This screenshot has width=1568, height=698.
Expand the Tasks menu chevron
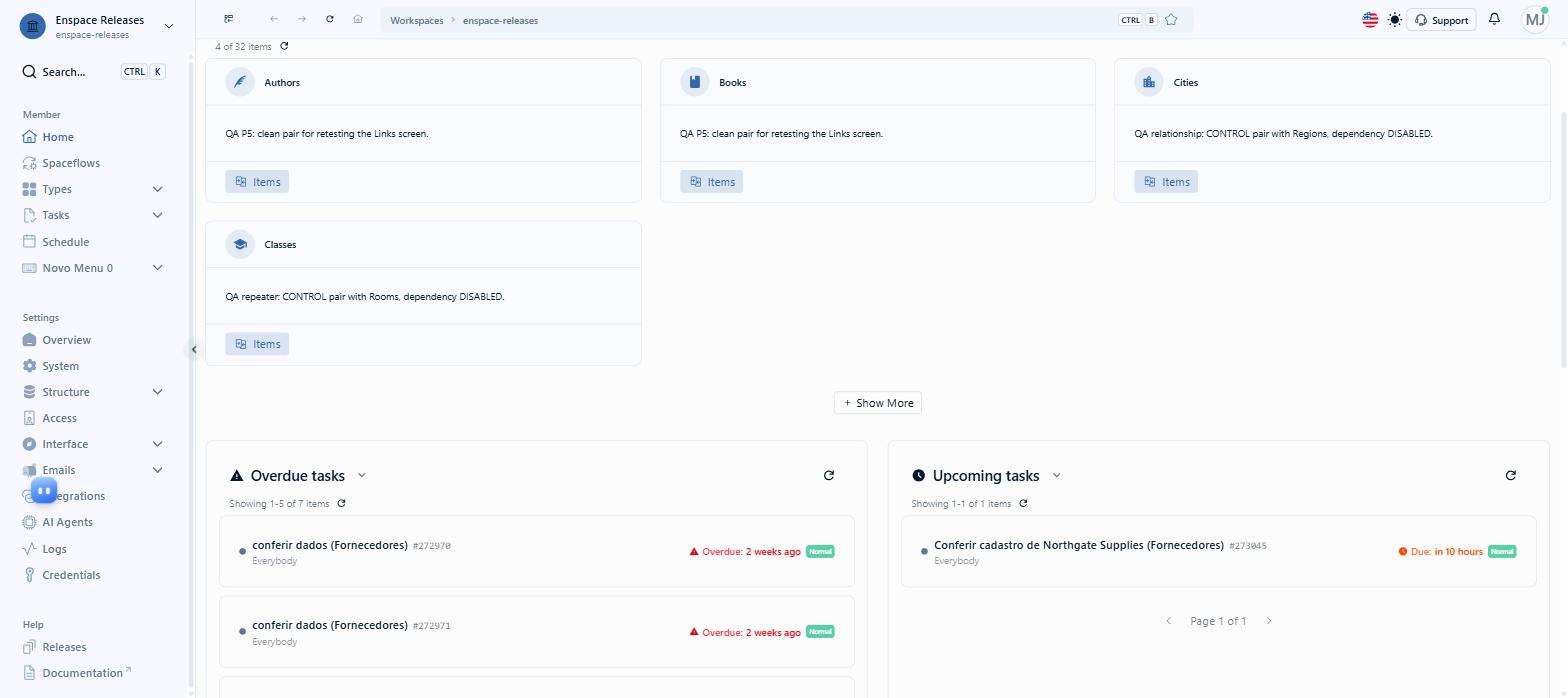coord(157,215)
